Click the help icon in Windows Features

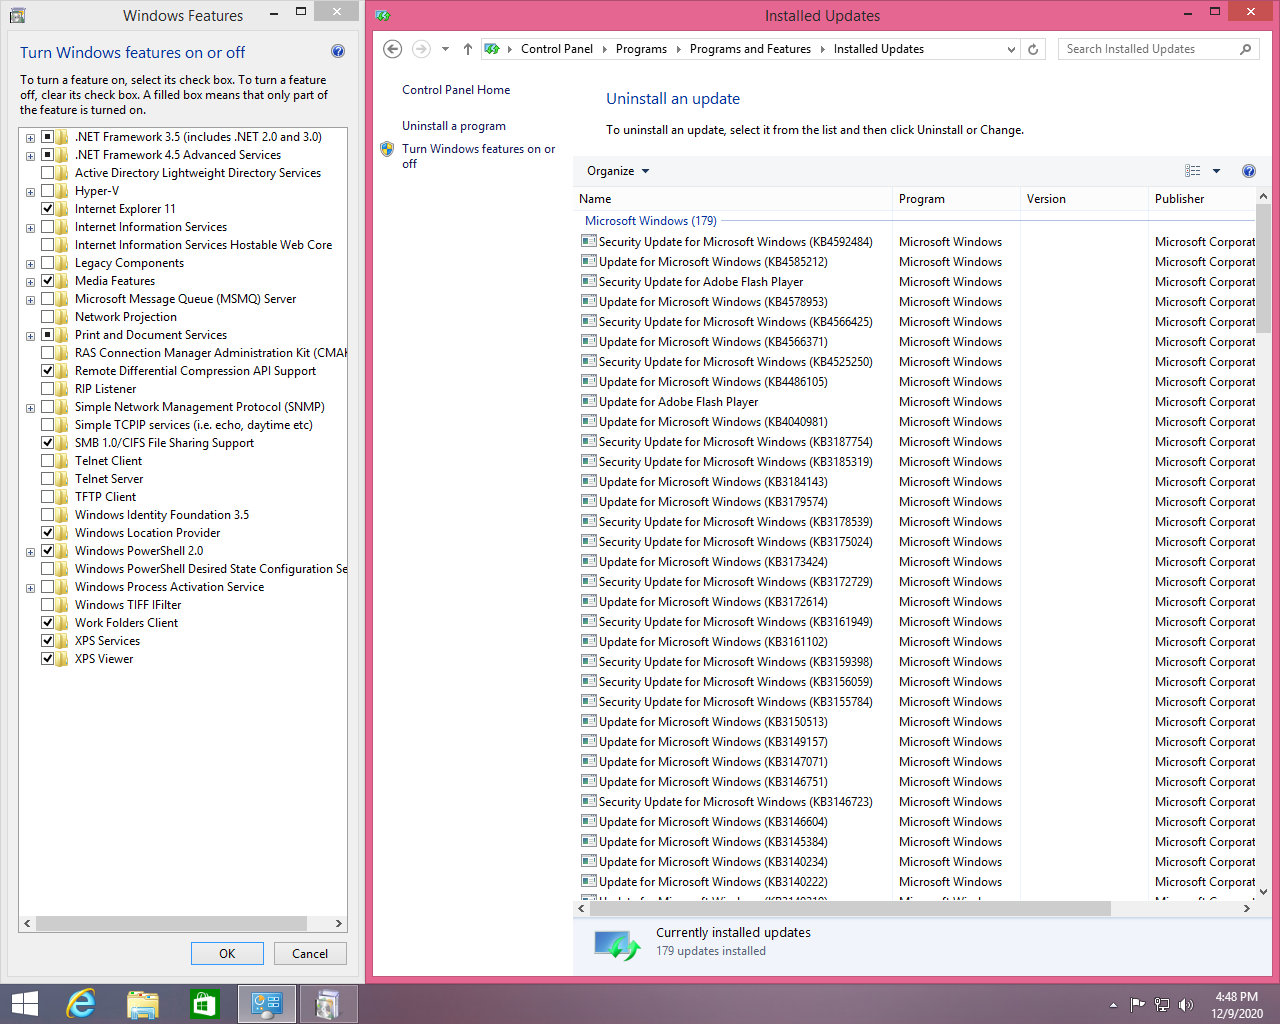338,51
